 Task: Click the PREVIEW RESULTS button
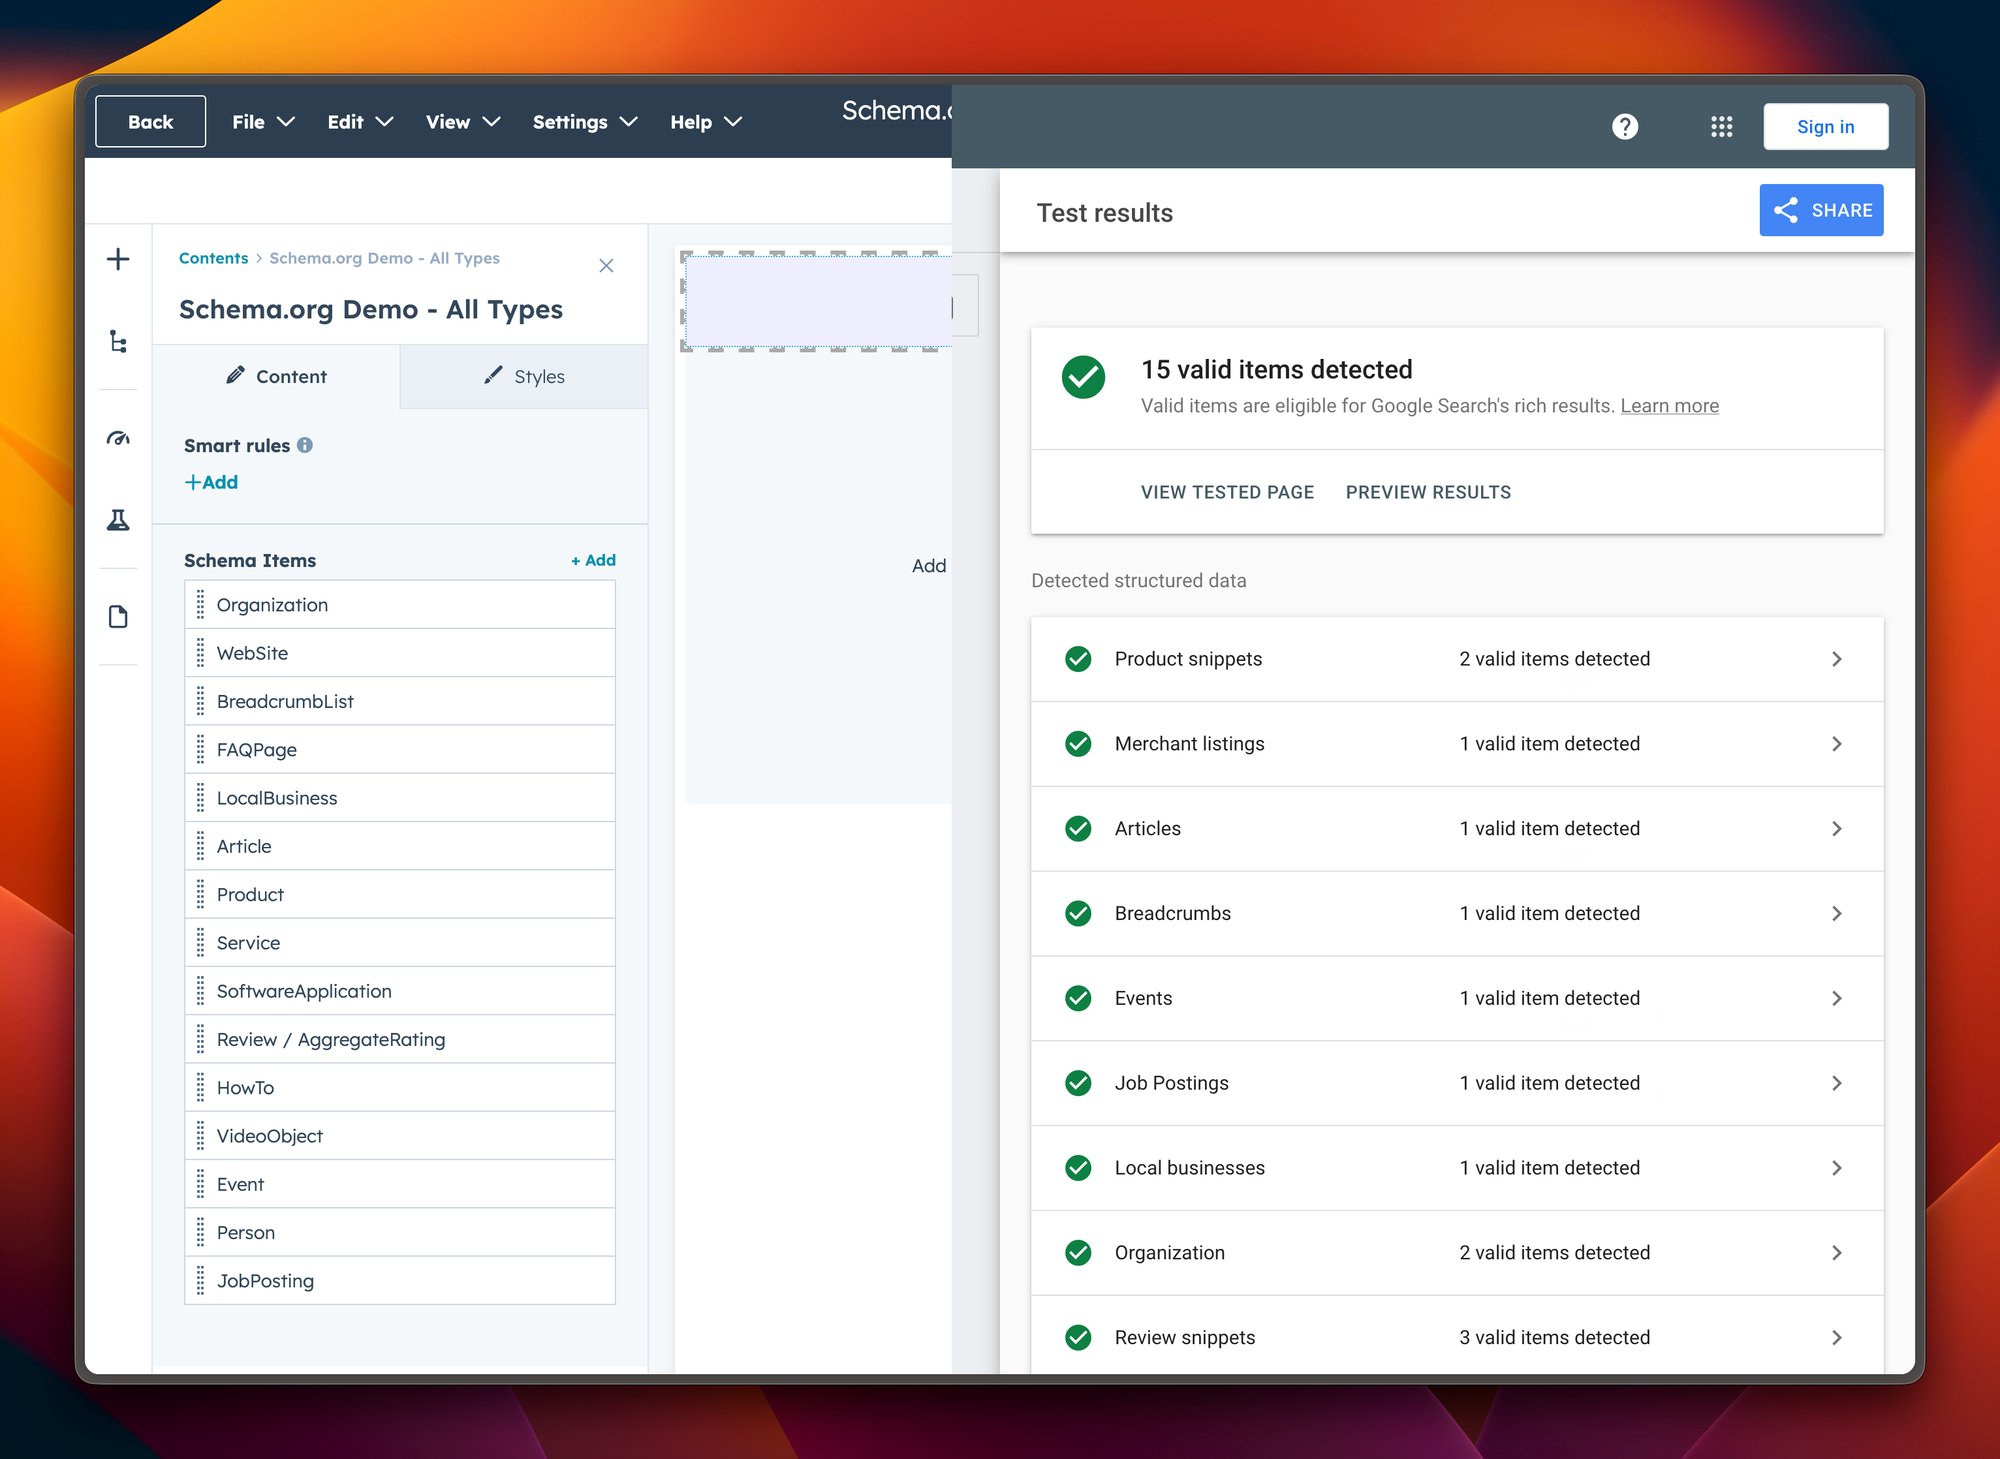pyautogui.click(x=1427, y=492)
